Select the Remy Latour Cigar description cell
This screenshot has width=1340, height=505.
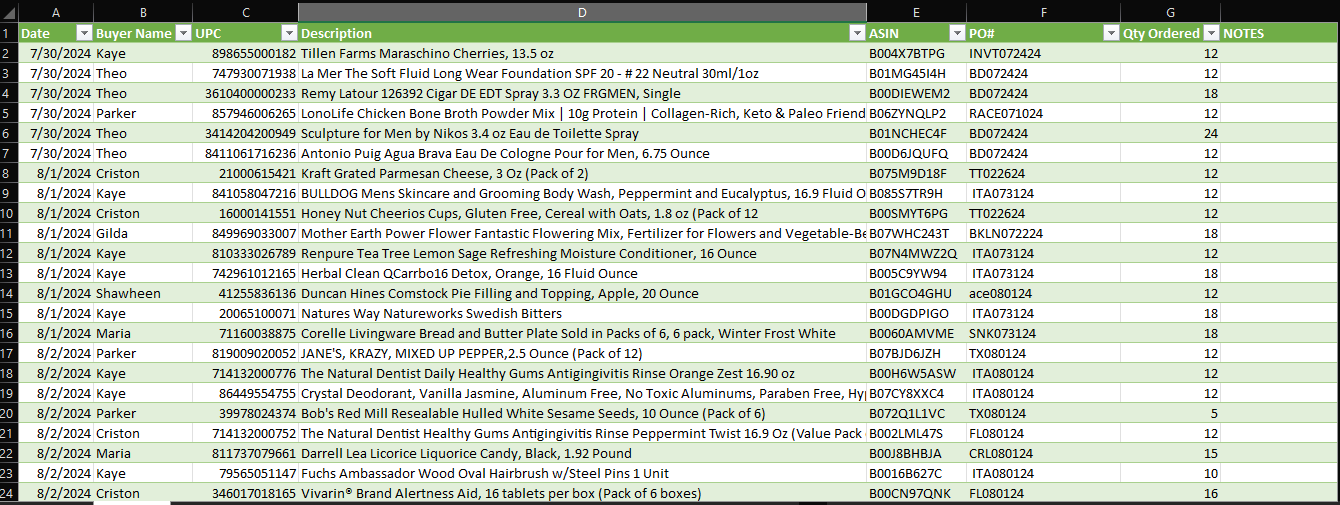(582, 93)
